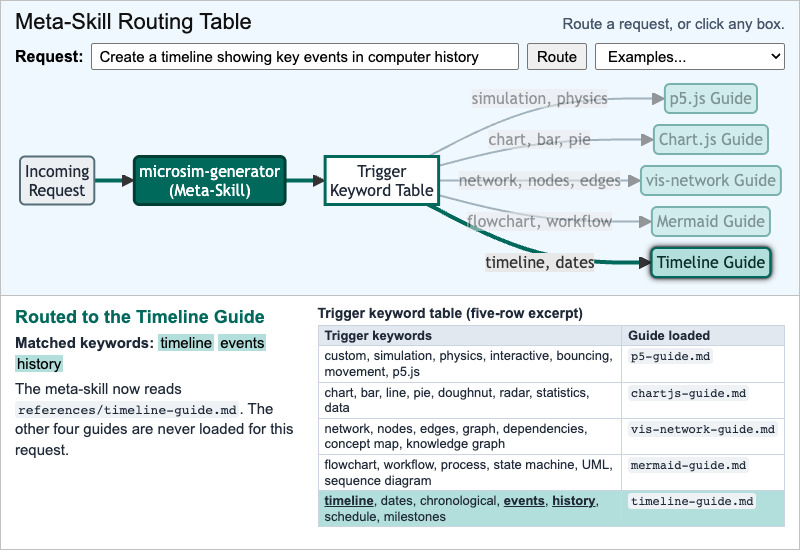Click the matched keyword 'timeline' chip
The height and width of the screenshot is (552, 800).
point(186,343)
